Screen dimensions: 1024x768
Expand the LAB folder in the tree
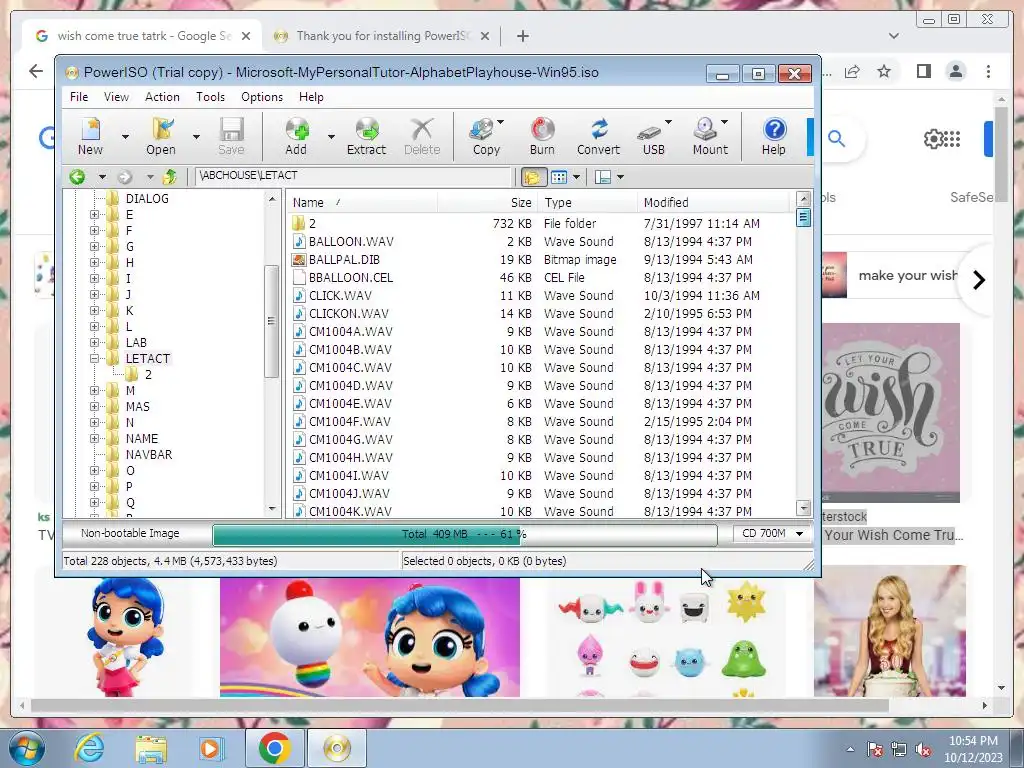95,342
